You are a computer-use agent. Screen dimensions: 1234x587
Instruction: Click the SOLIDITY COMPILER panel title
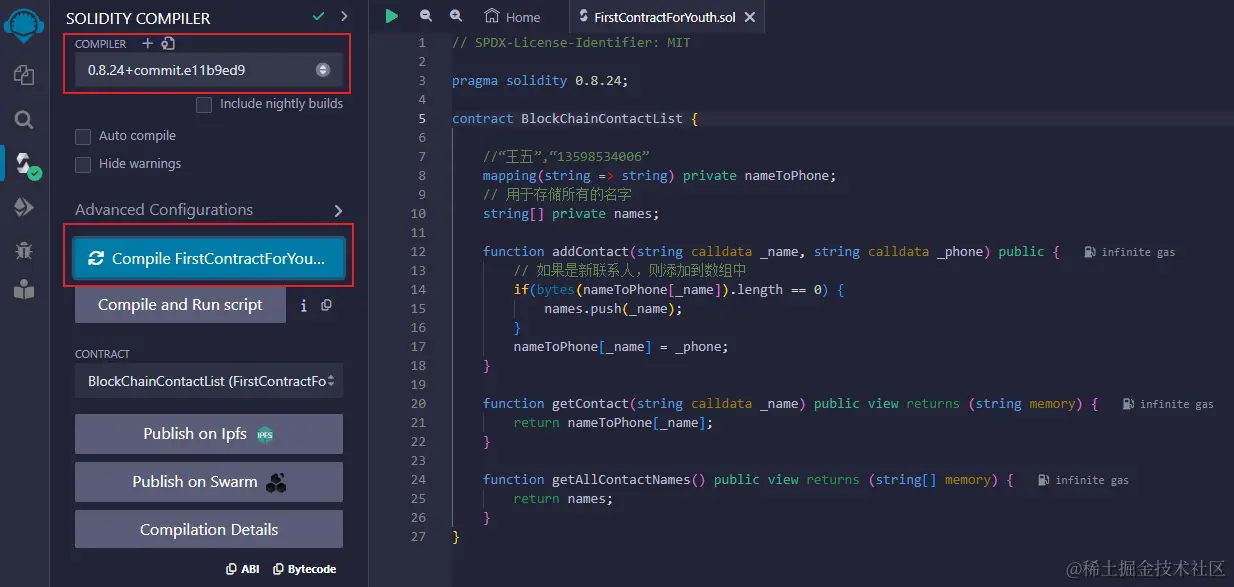(138, 18)
